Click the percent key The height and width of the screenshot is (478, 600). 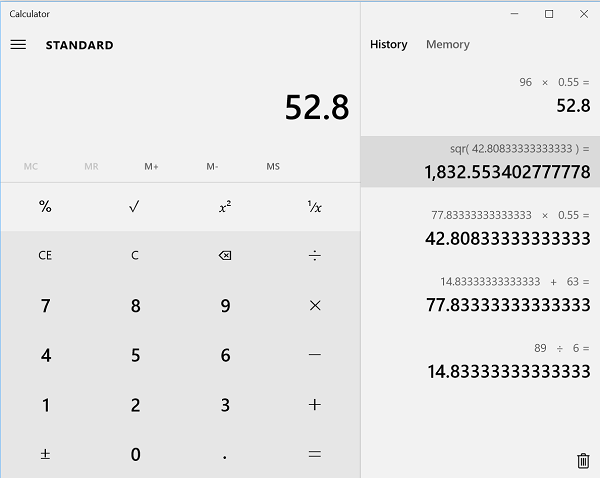(x=45, y=207)
